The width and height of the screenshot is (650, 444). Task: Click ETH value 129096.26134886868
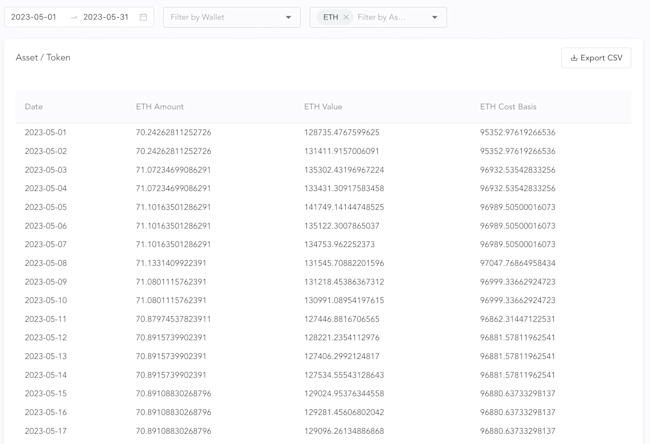point(344,431)
